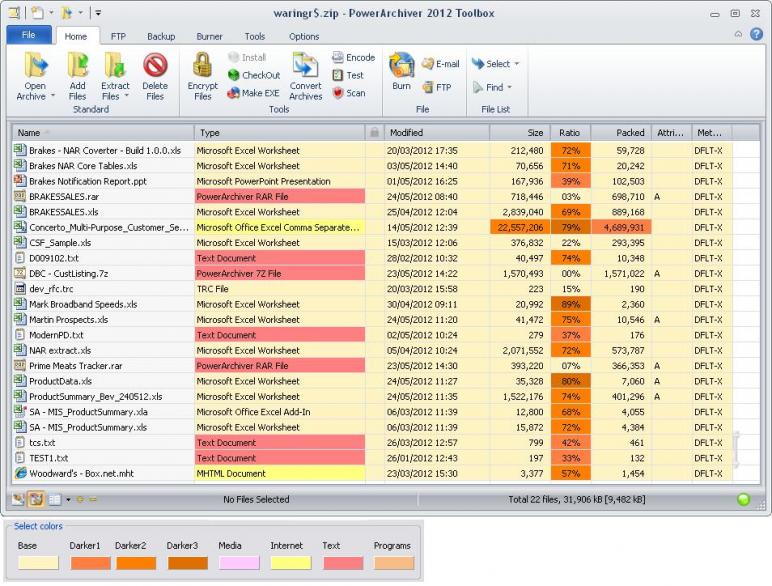Open the status bar view options dropdown arrow
The image size is (772, 586).
coord(68,499)
